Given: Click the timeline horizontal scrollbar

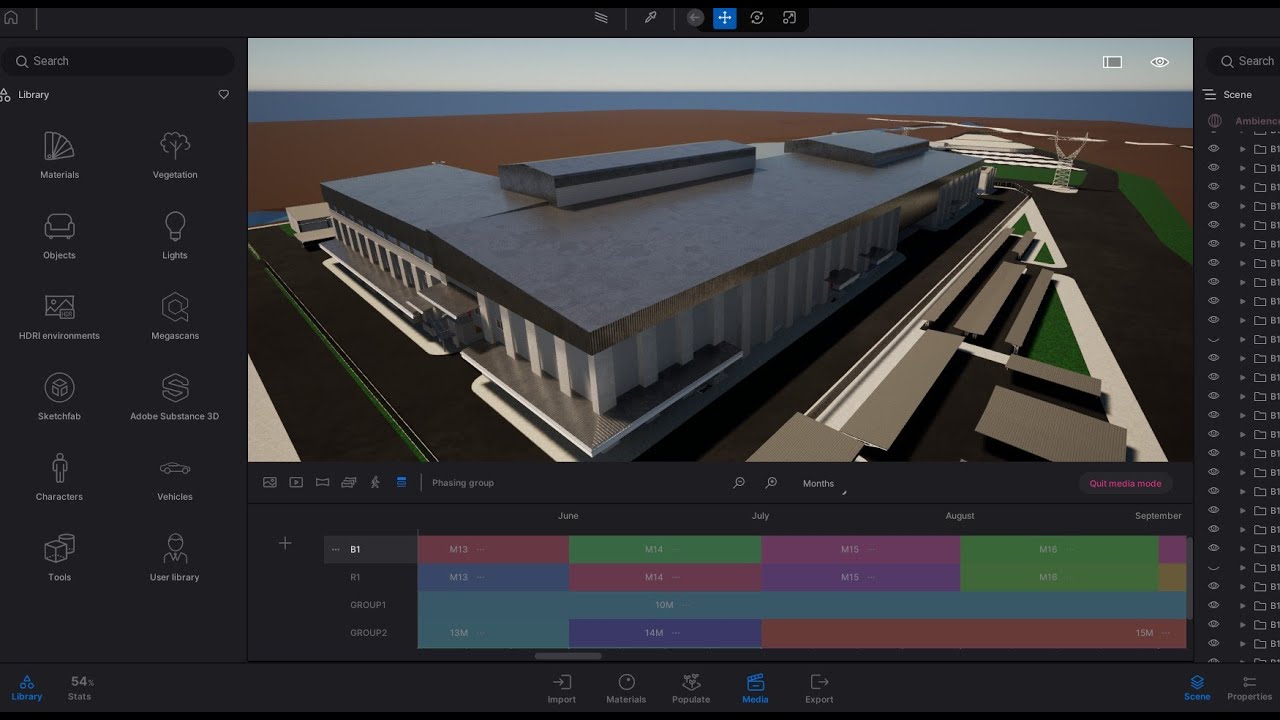Looking at the screenshot, I should pyautogui.click(x=568, y=656).
